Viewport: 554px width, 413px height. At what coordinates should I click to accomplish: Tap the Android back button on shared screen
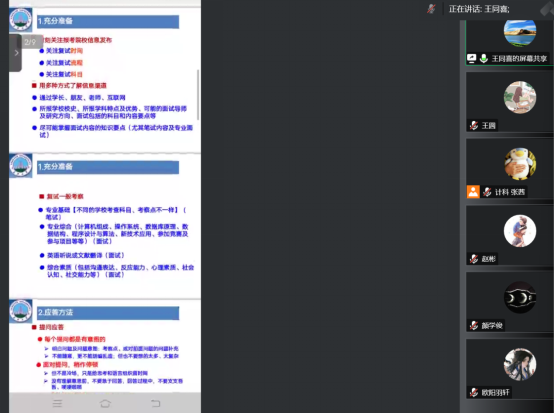(155, 403)
